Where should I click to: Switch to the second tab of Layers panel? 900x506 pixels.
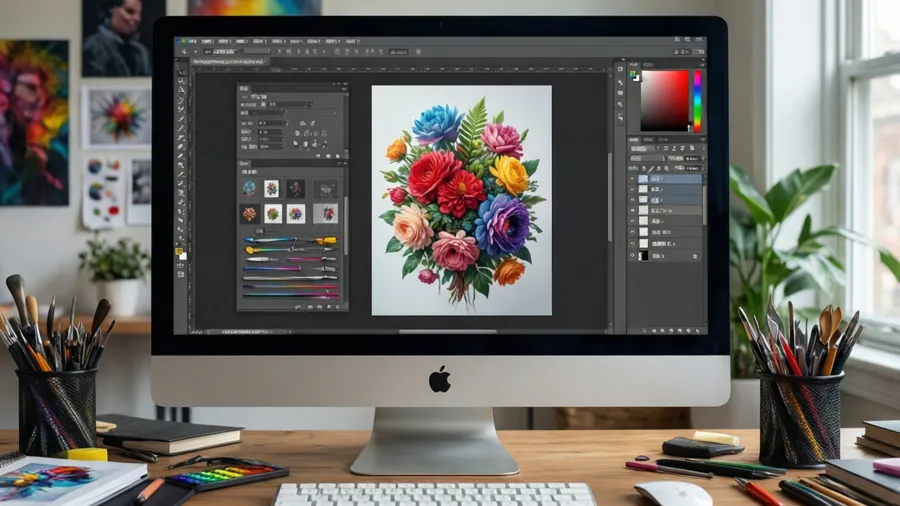[649, 139]
